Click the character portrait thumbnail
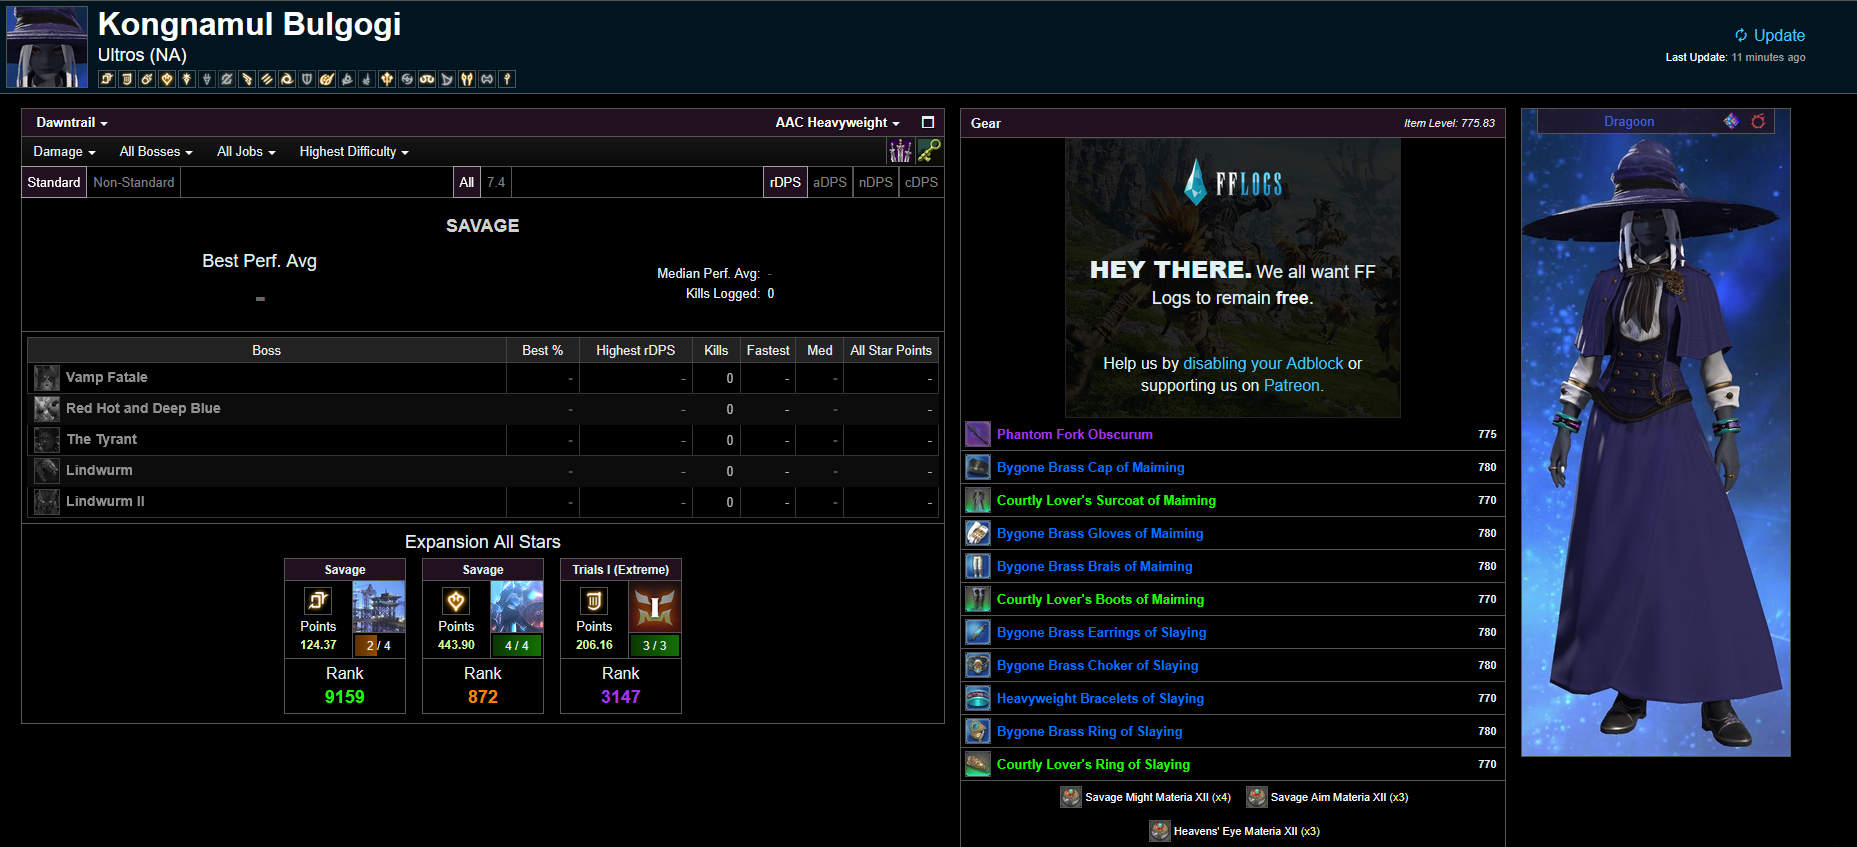1857x847 pixels. 47,46
